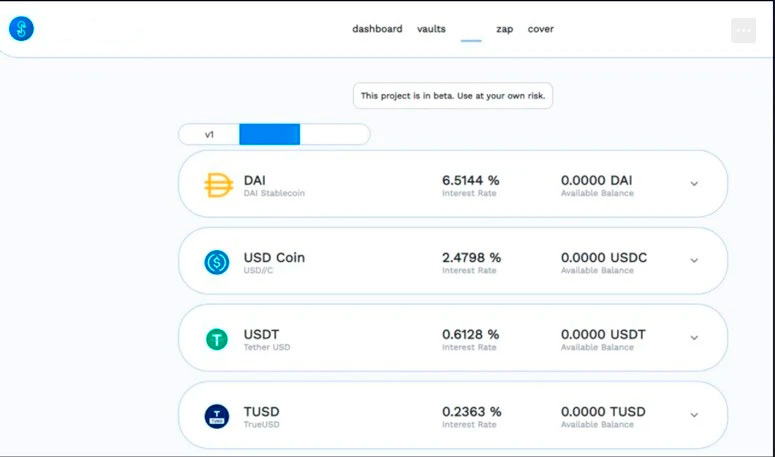This screenshot has height=457, width=775.
Task: Expand the DAI row chevron
Action: [x=694, y=184]
